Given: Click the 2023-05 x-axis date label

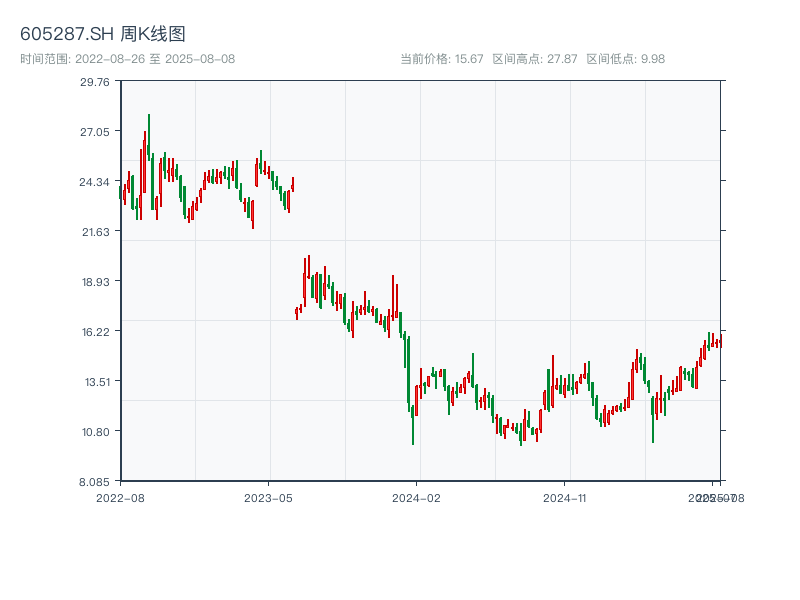Looking at the screenshot, I should click(268, 497).
